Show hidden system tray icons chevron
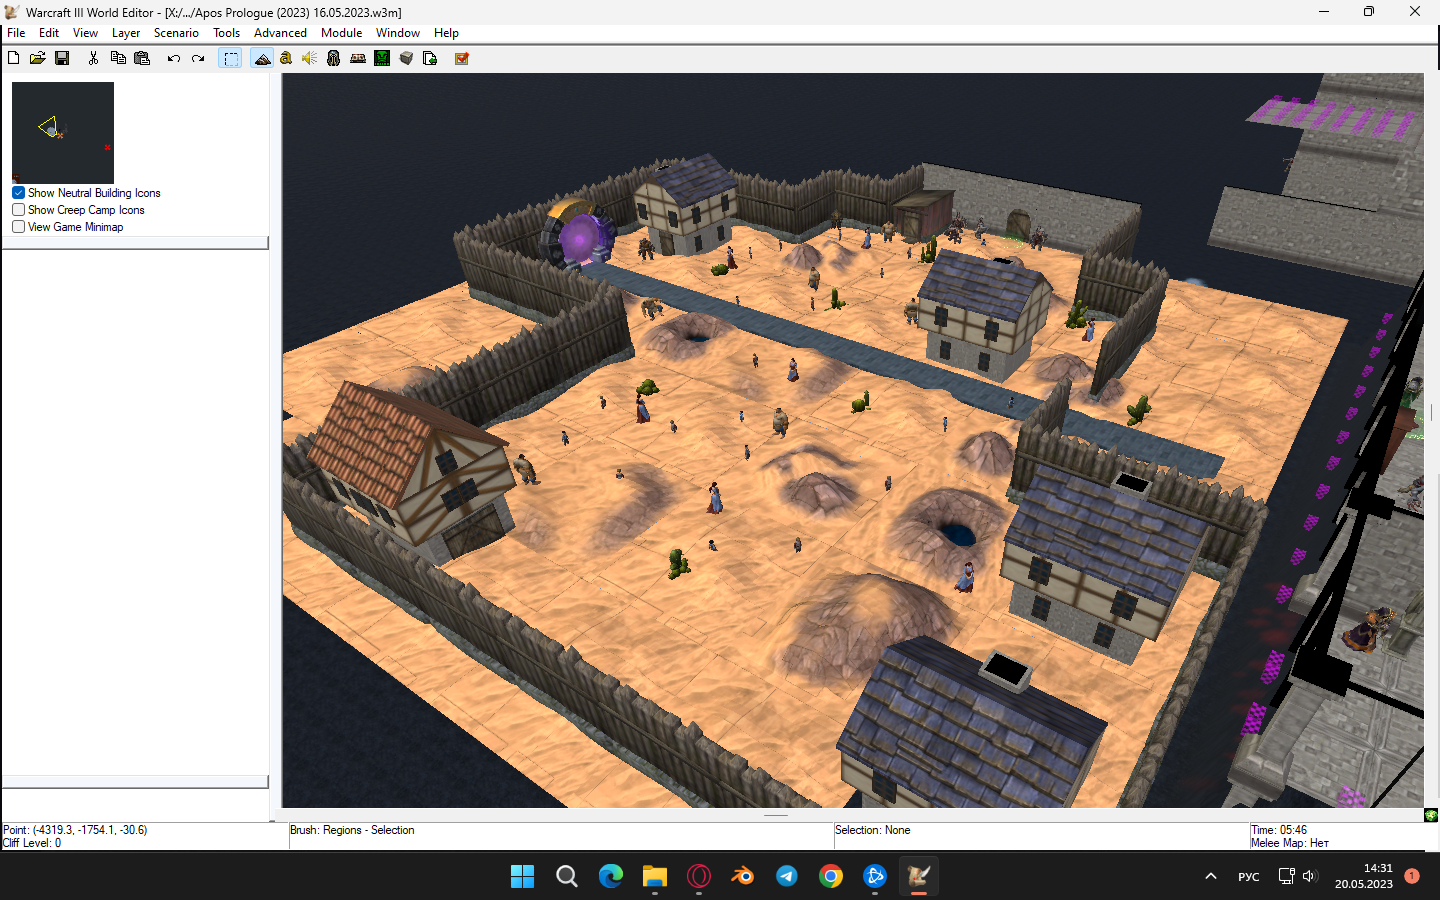This screenshot has height=900, width=1440. (1211, 876)
